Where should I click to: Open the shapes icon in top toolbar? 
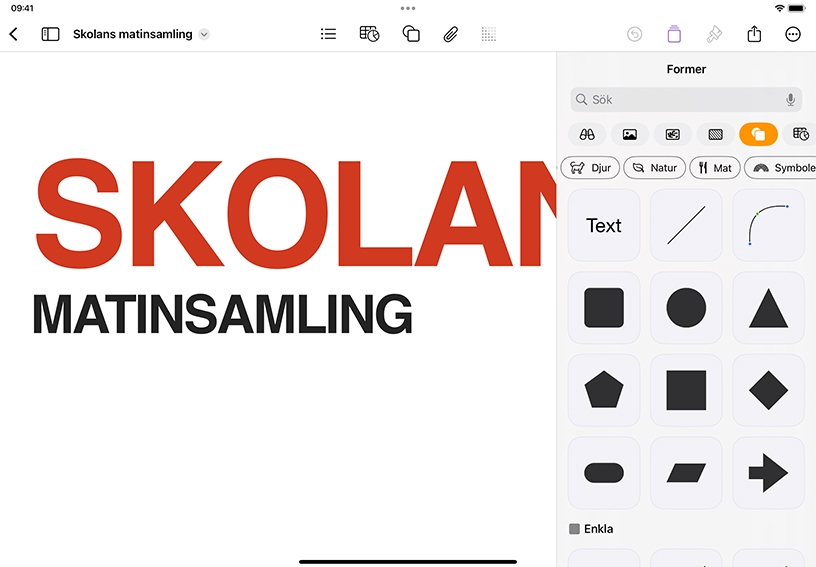pos(411,34)
